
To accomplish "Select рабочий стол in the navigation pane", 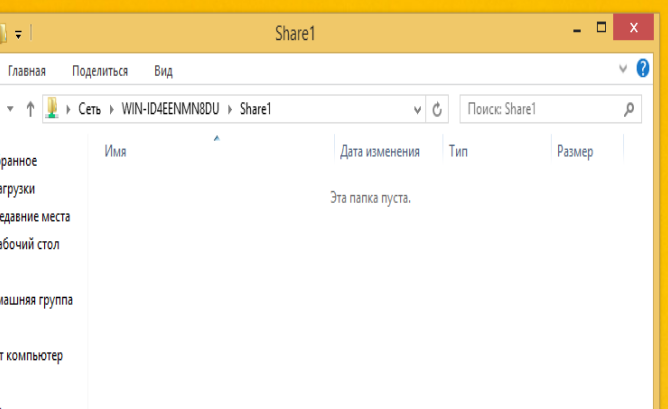I will point(29,245).
